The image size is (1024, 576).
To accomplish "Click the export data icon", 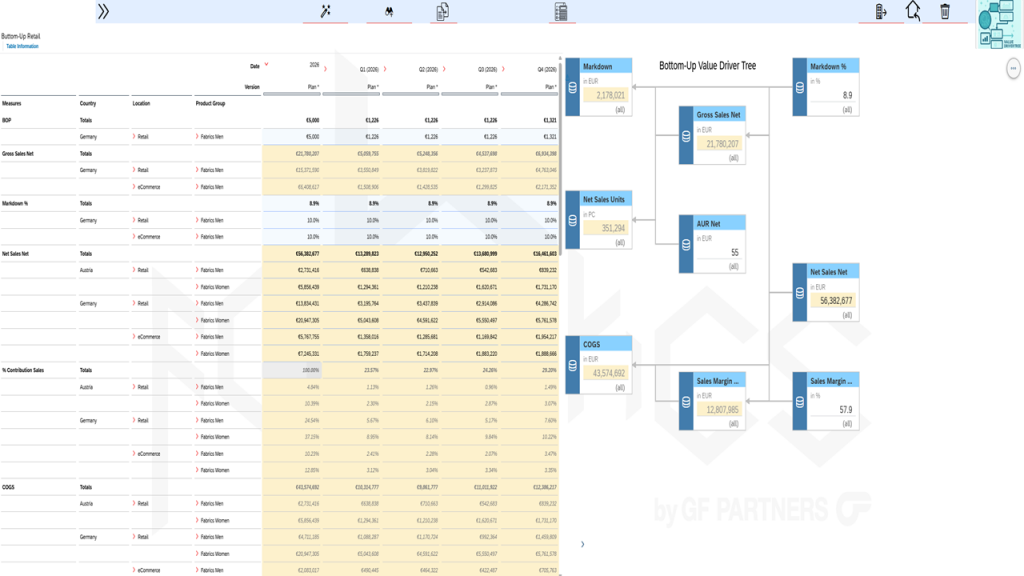I will [x=881, y=11].
